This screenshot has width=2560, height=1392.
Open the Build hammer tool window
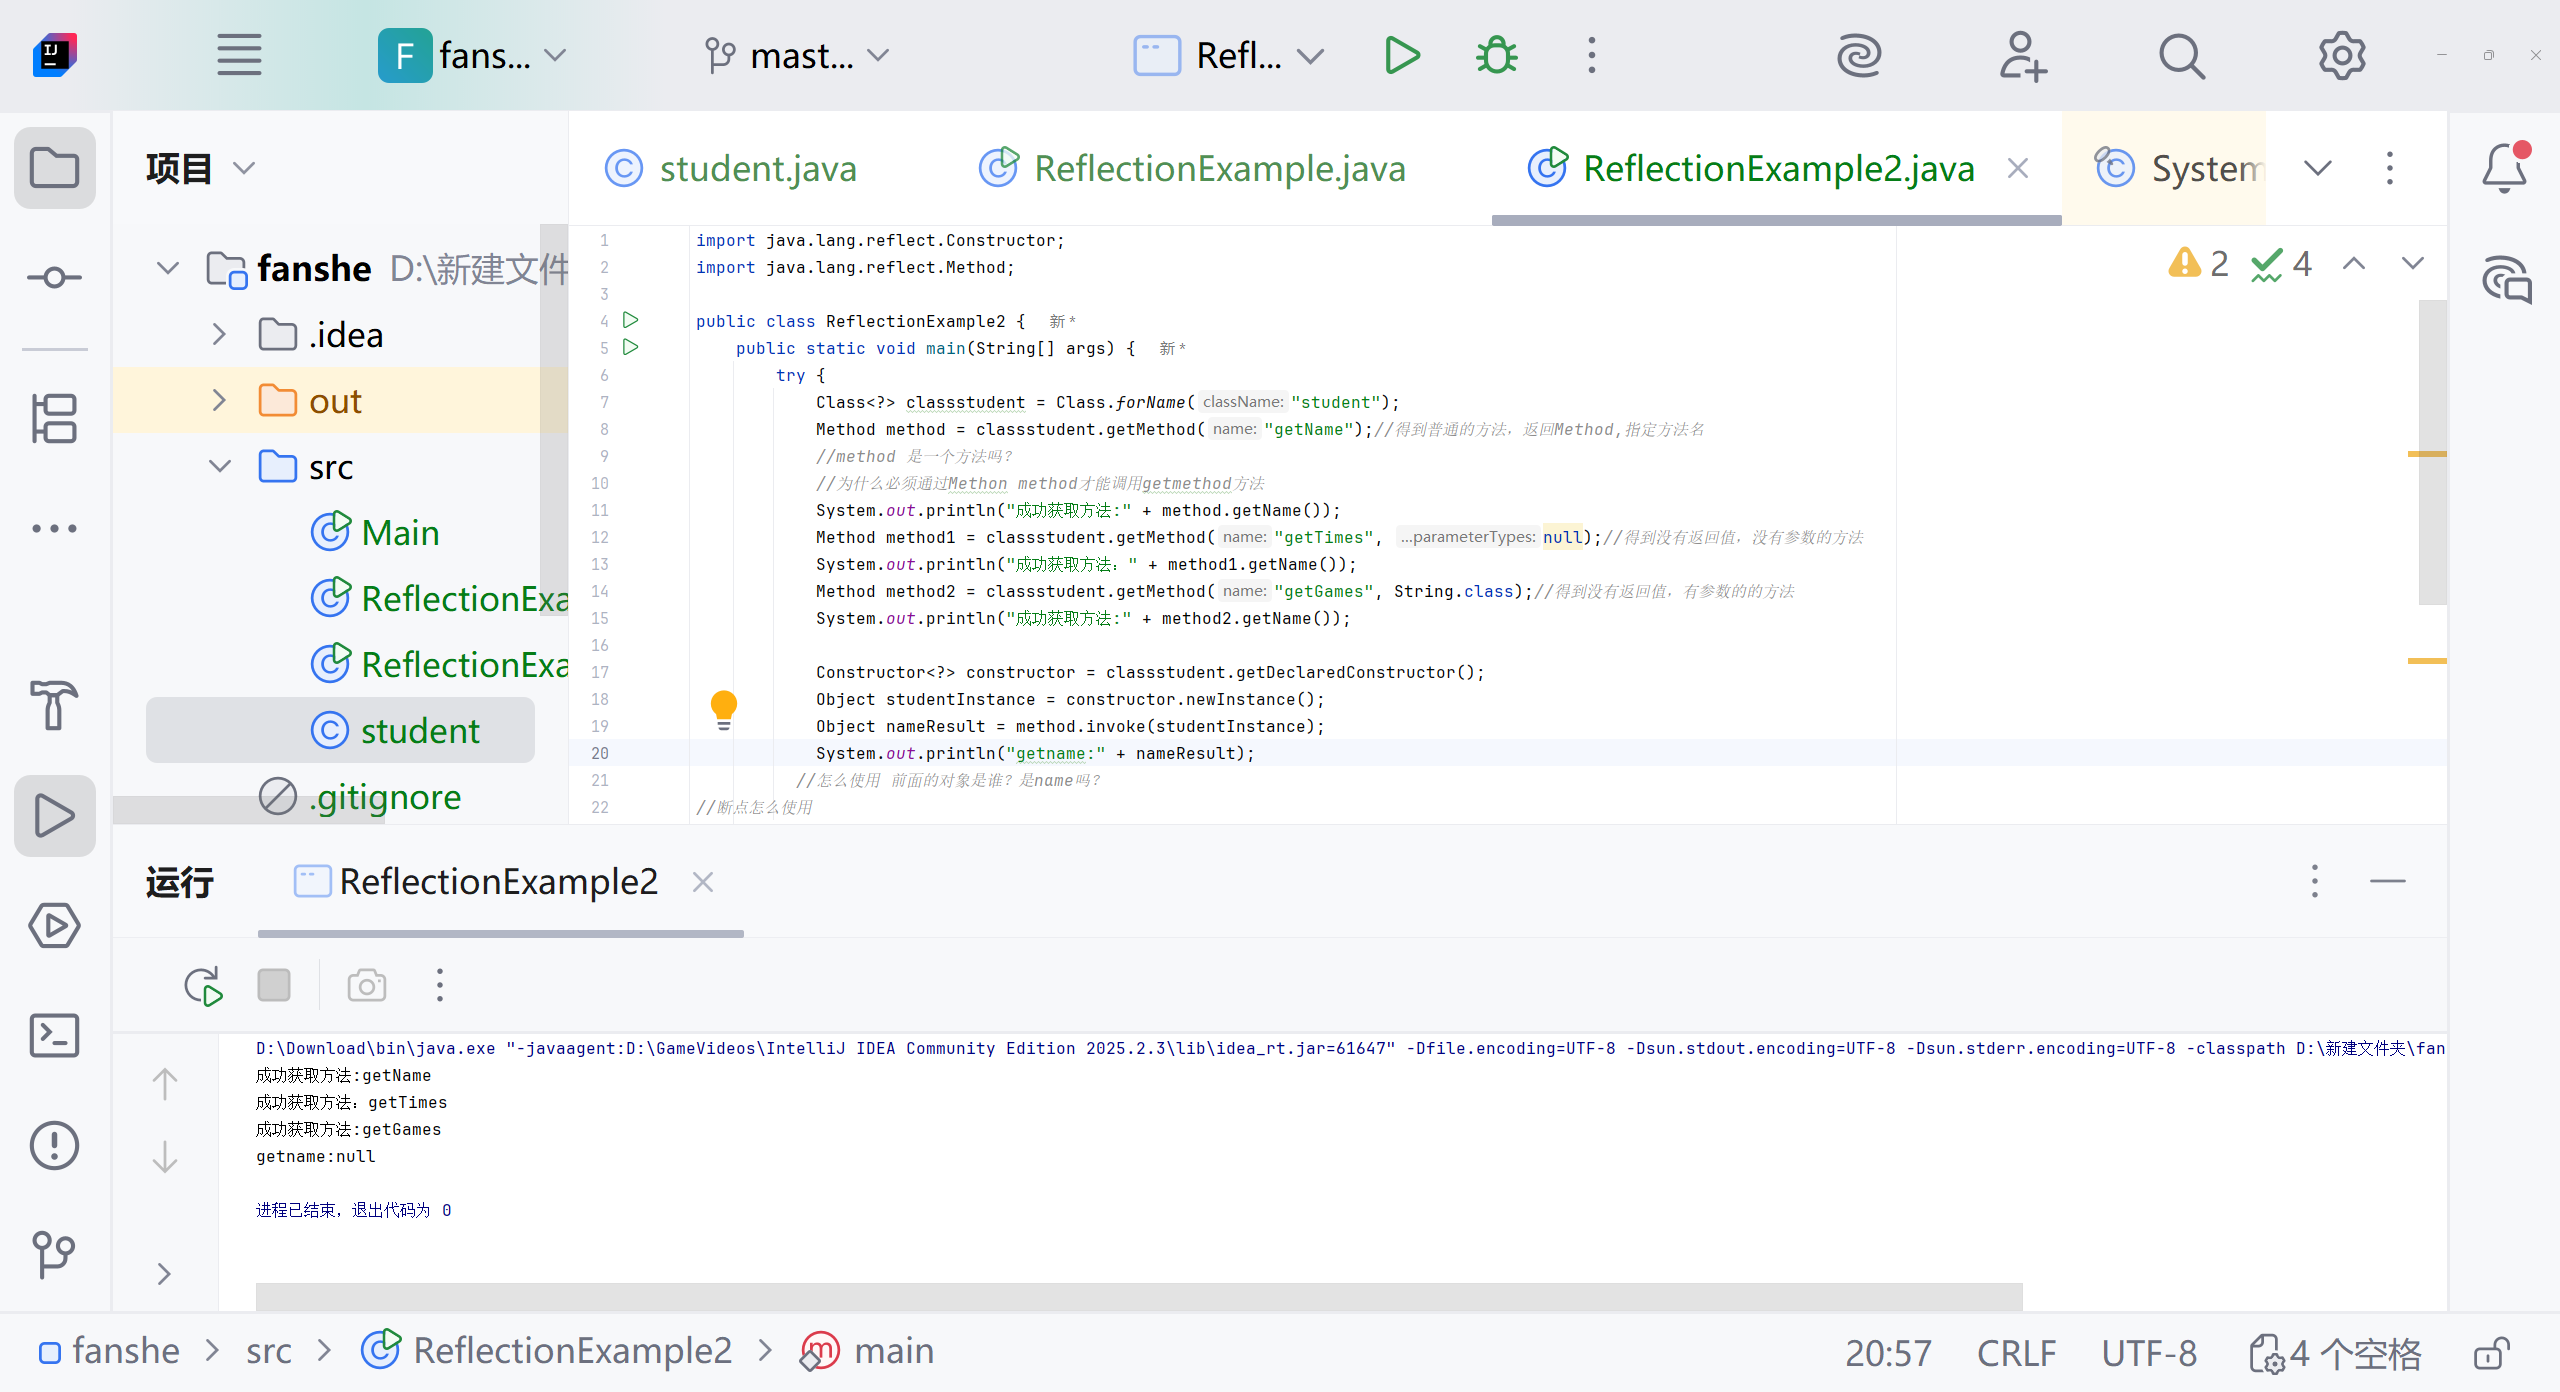54,705
